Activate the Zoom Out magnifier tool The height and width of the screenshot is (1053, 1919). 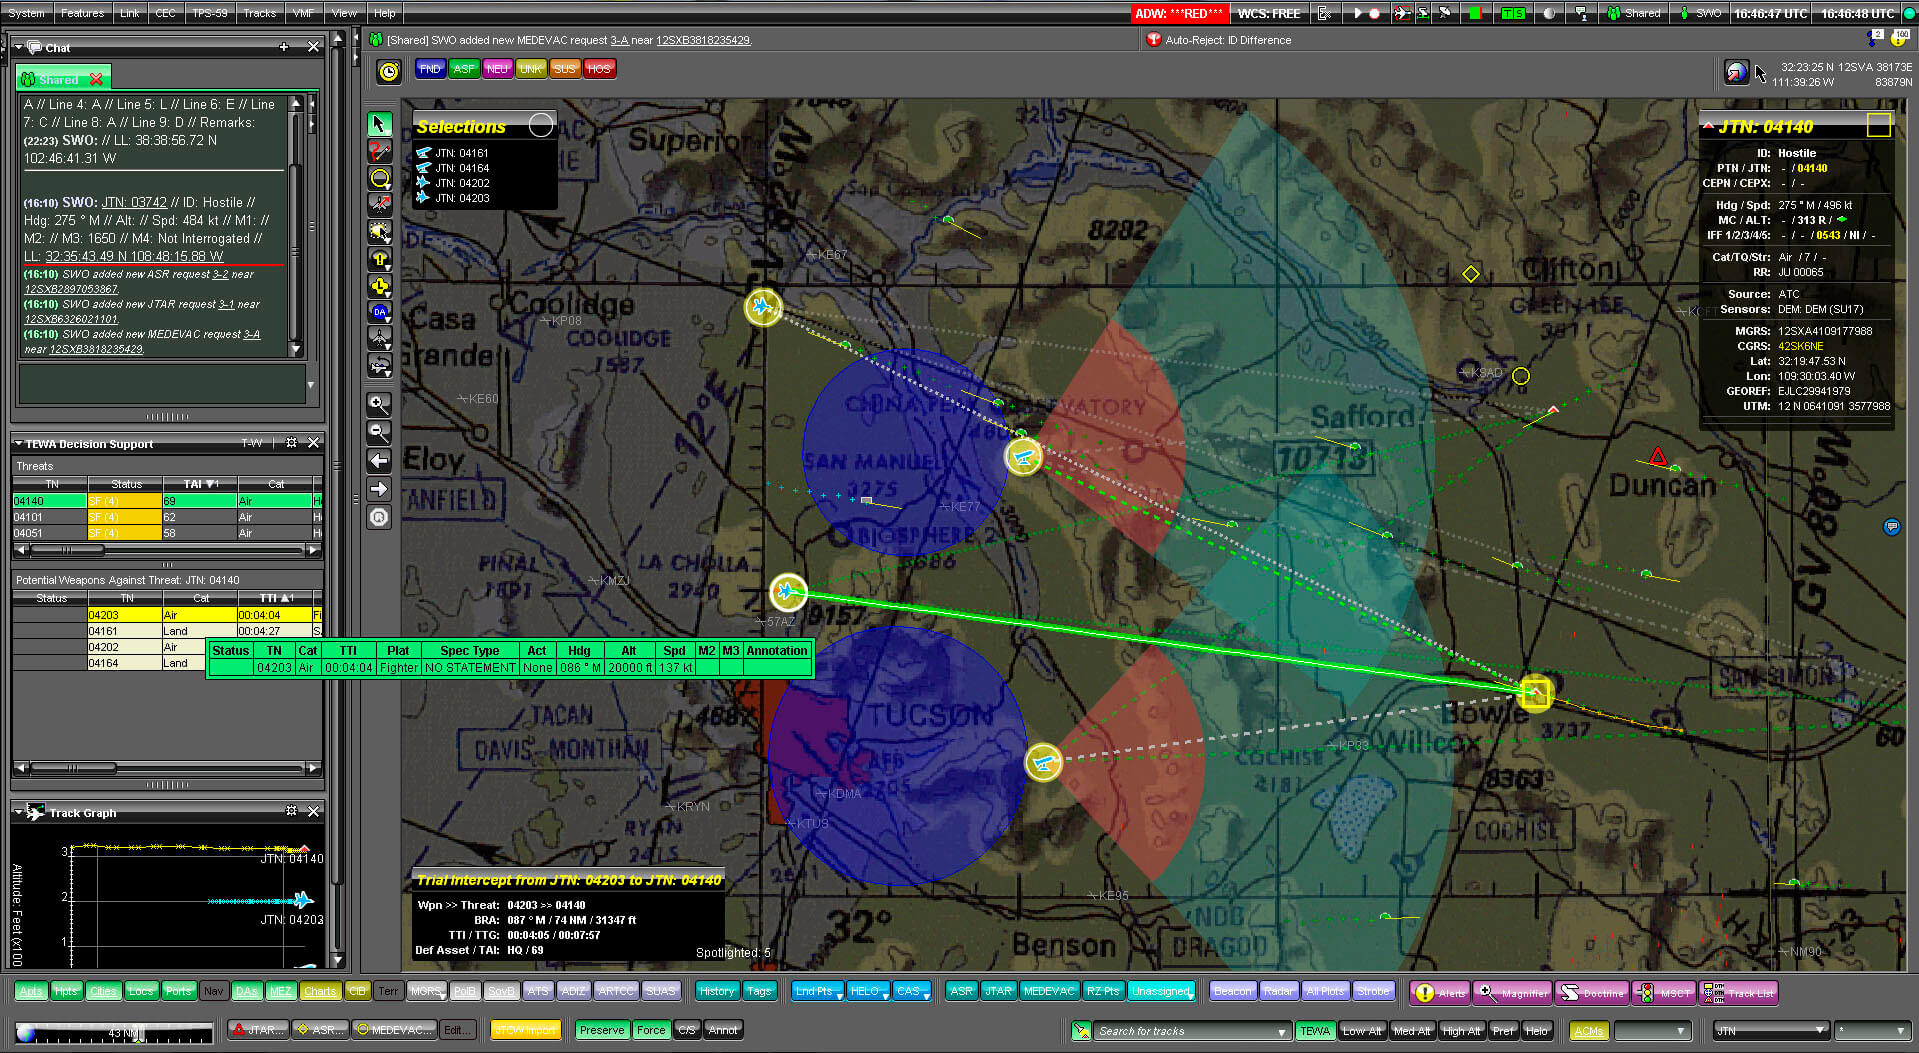pos(380,432)
